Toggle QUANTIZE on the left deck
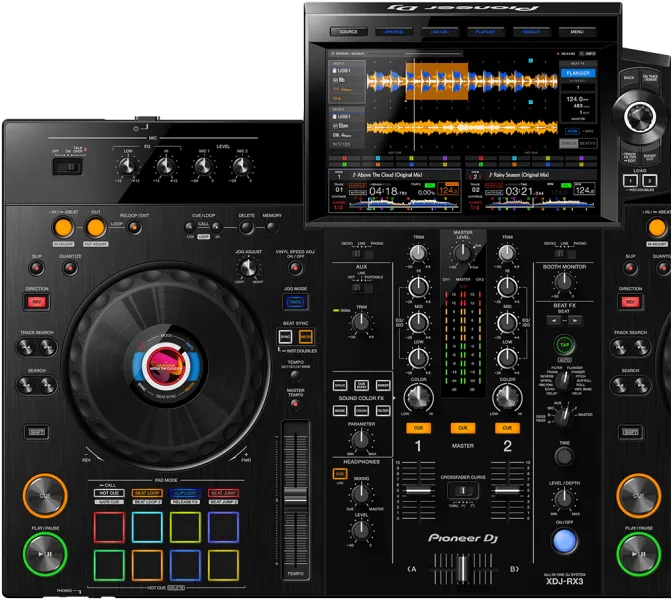Image resolution: width=671 pixels, height=600 pixels. pos(70,268)
